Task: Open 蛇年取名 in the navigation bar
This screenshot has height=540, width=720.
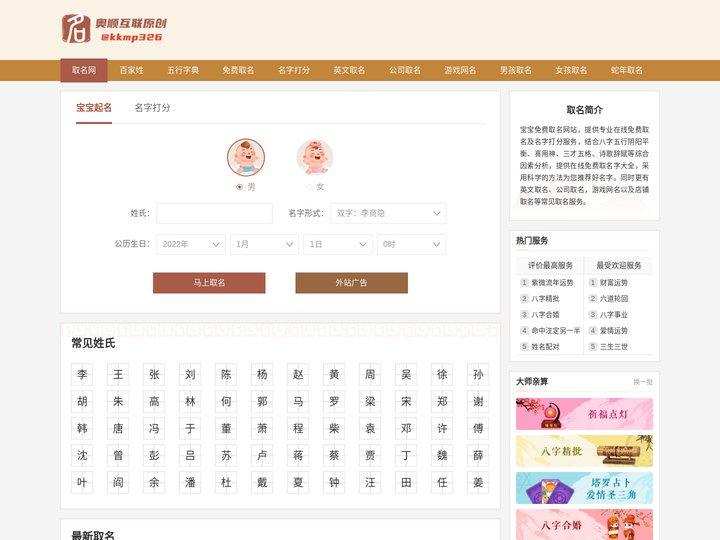Action: (x=627, y=70)
